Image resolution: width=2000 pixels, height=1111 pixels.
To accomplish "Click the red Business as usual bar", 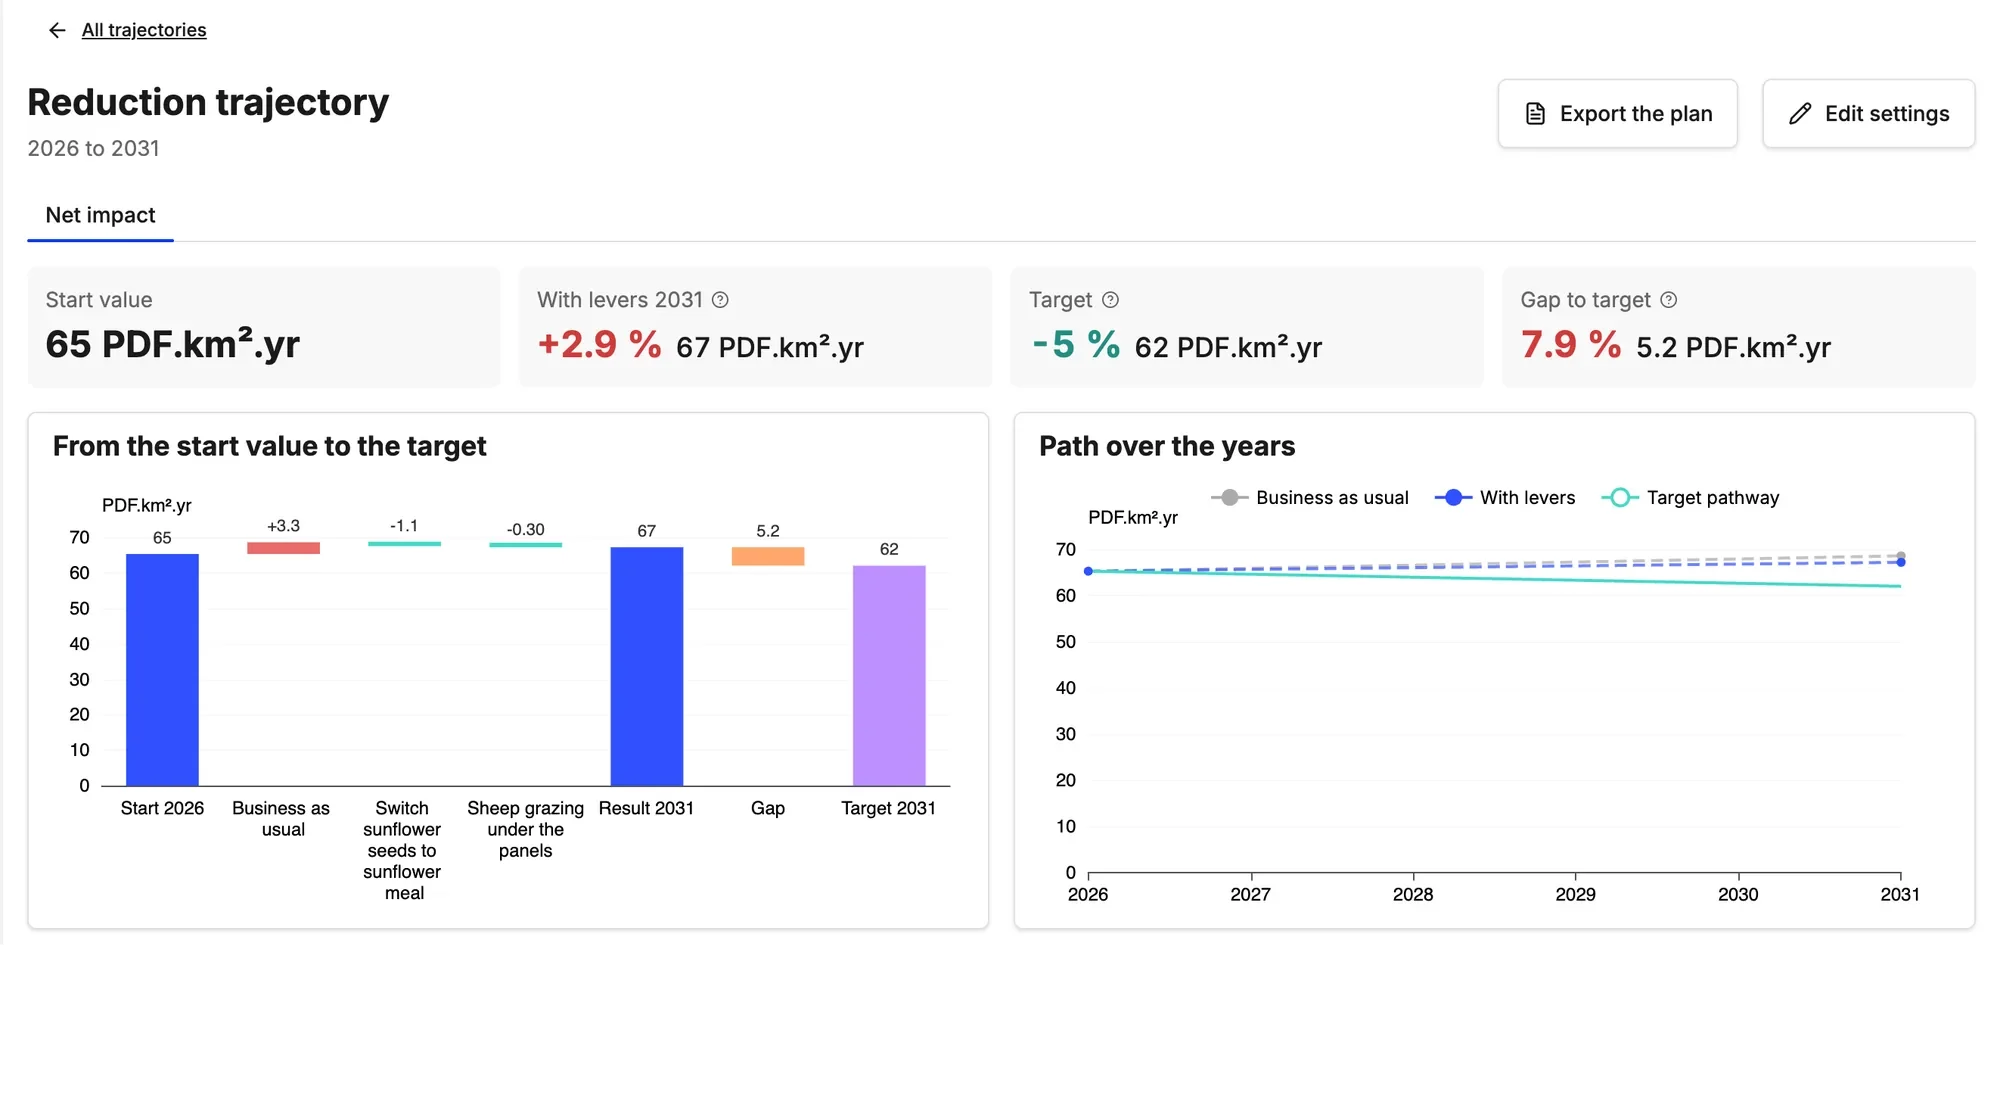I will point(283,548).
